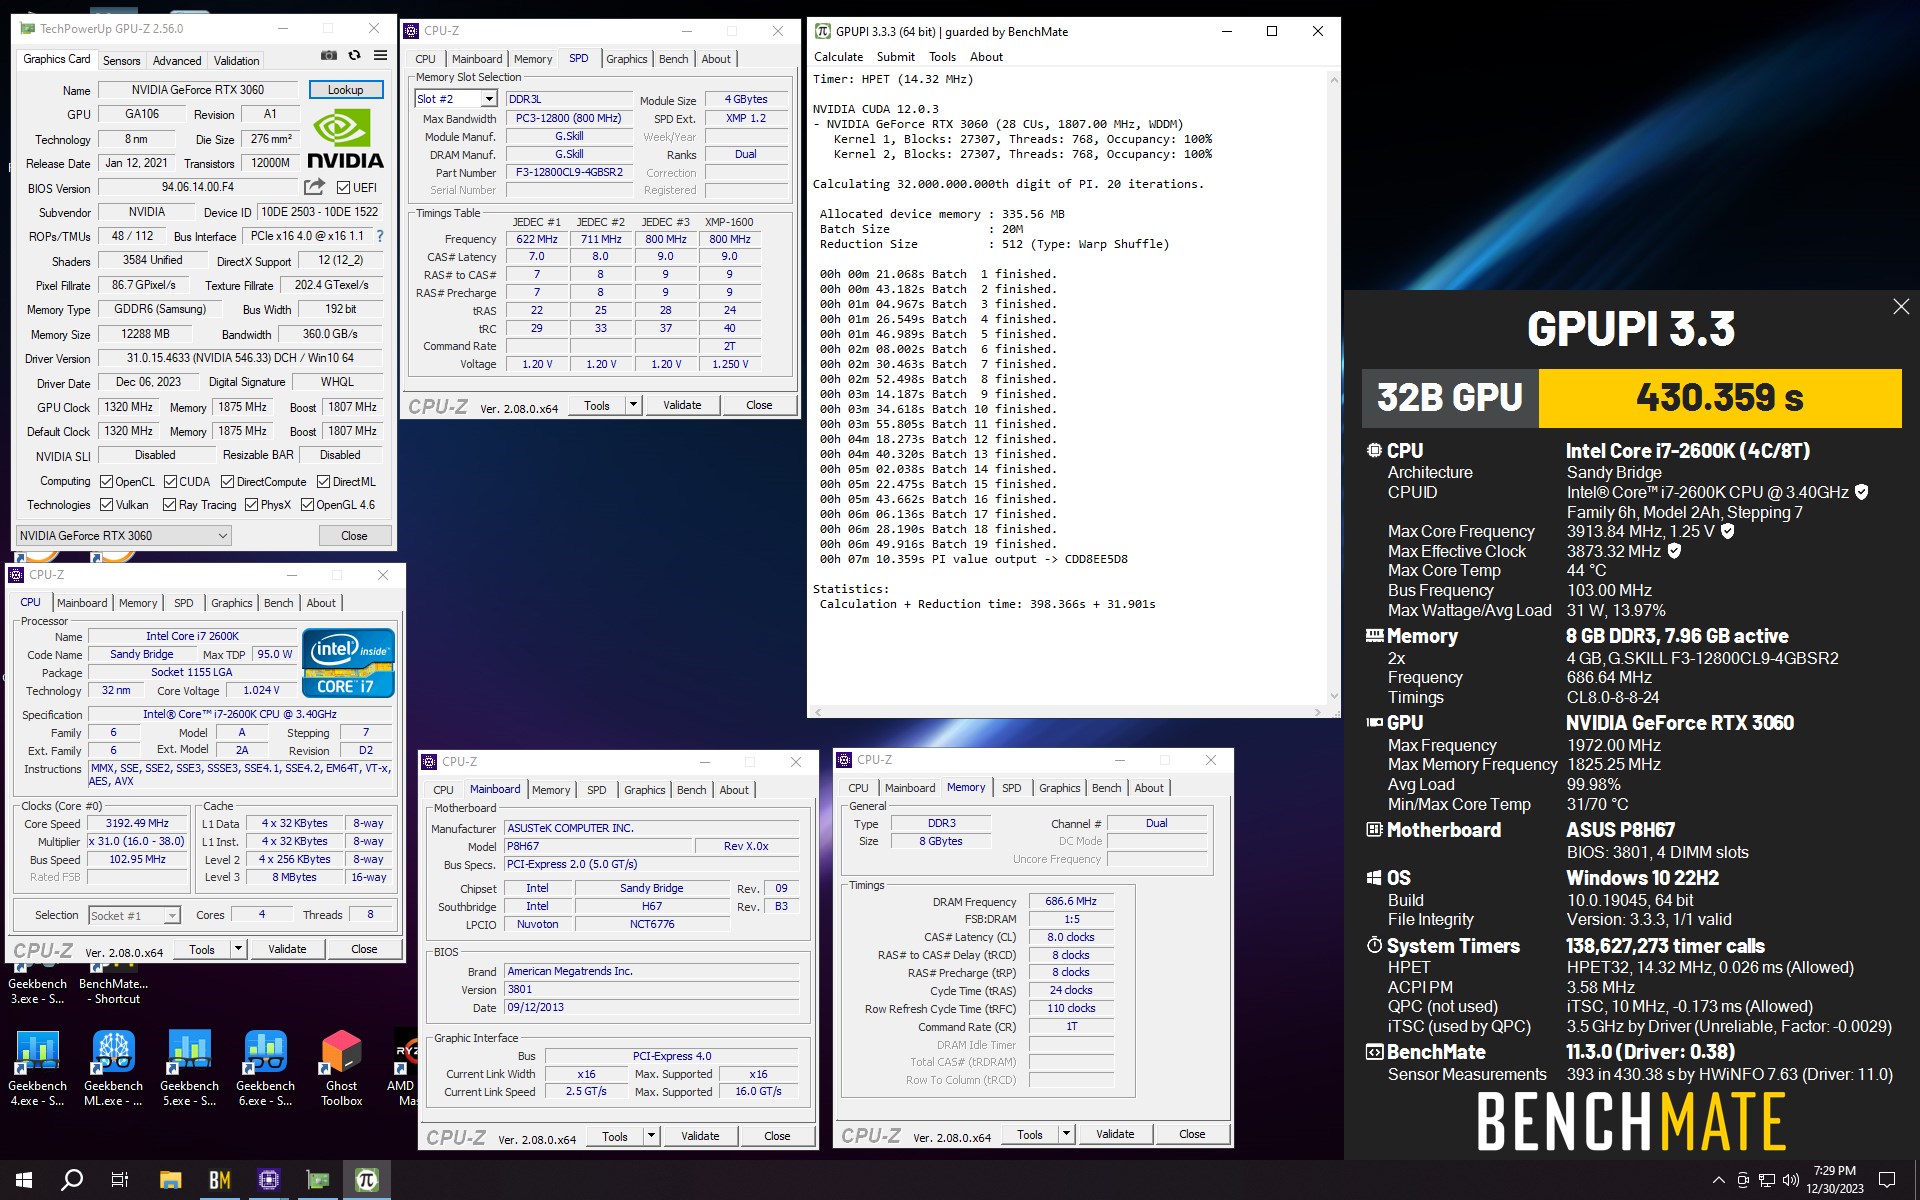
Task: Close the BenchMate GPUPI 3.3 result overlay
Action: (x=1901, y=307)
